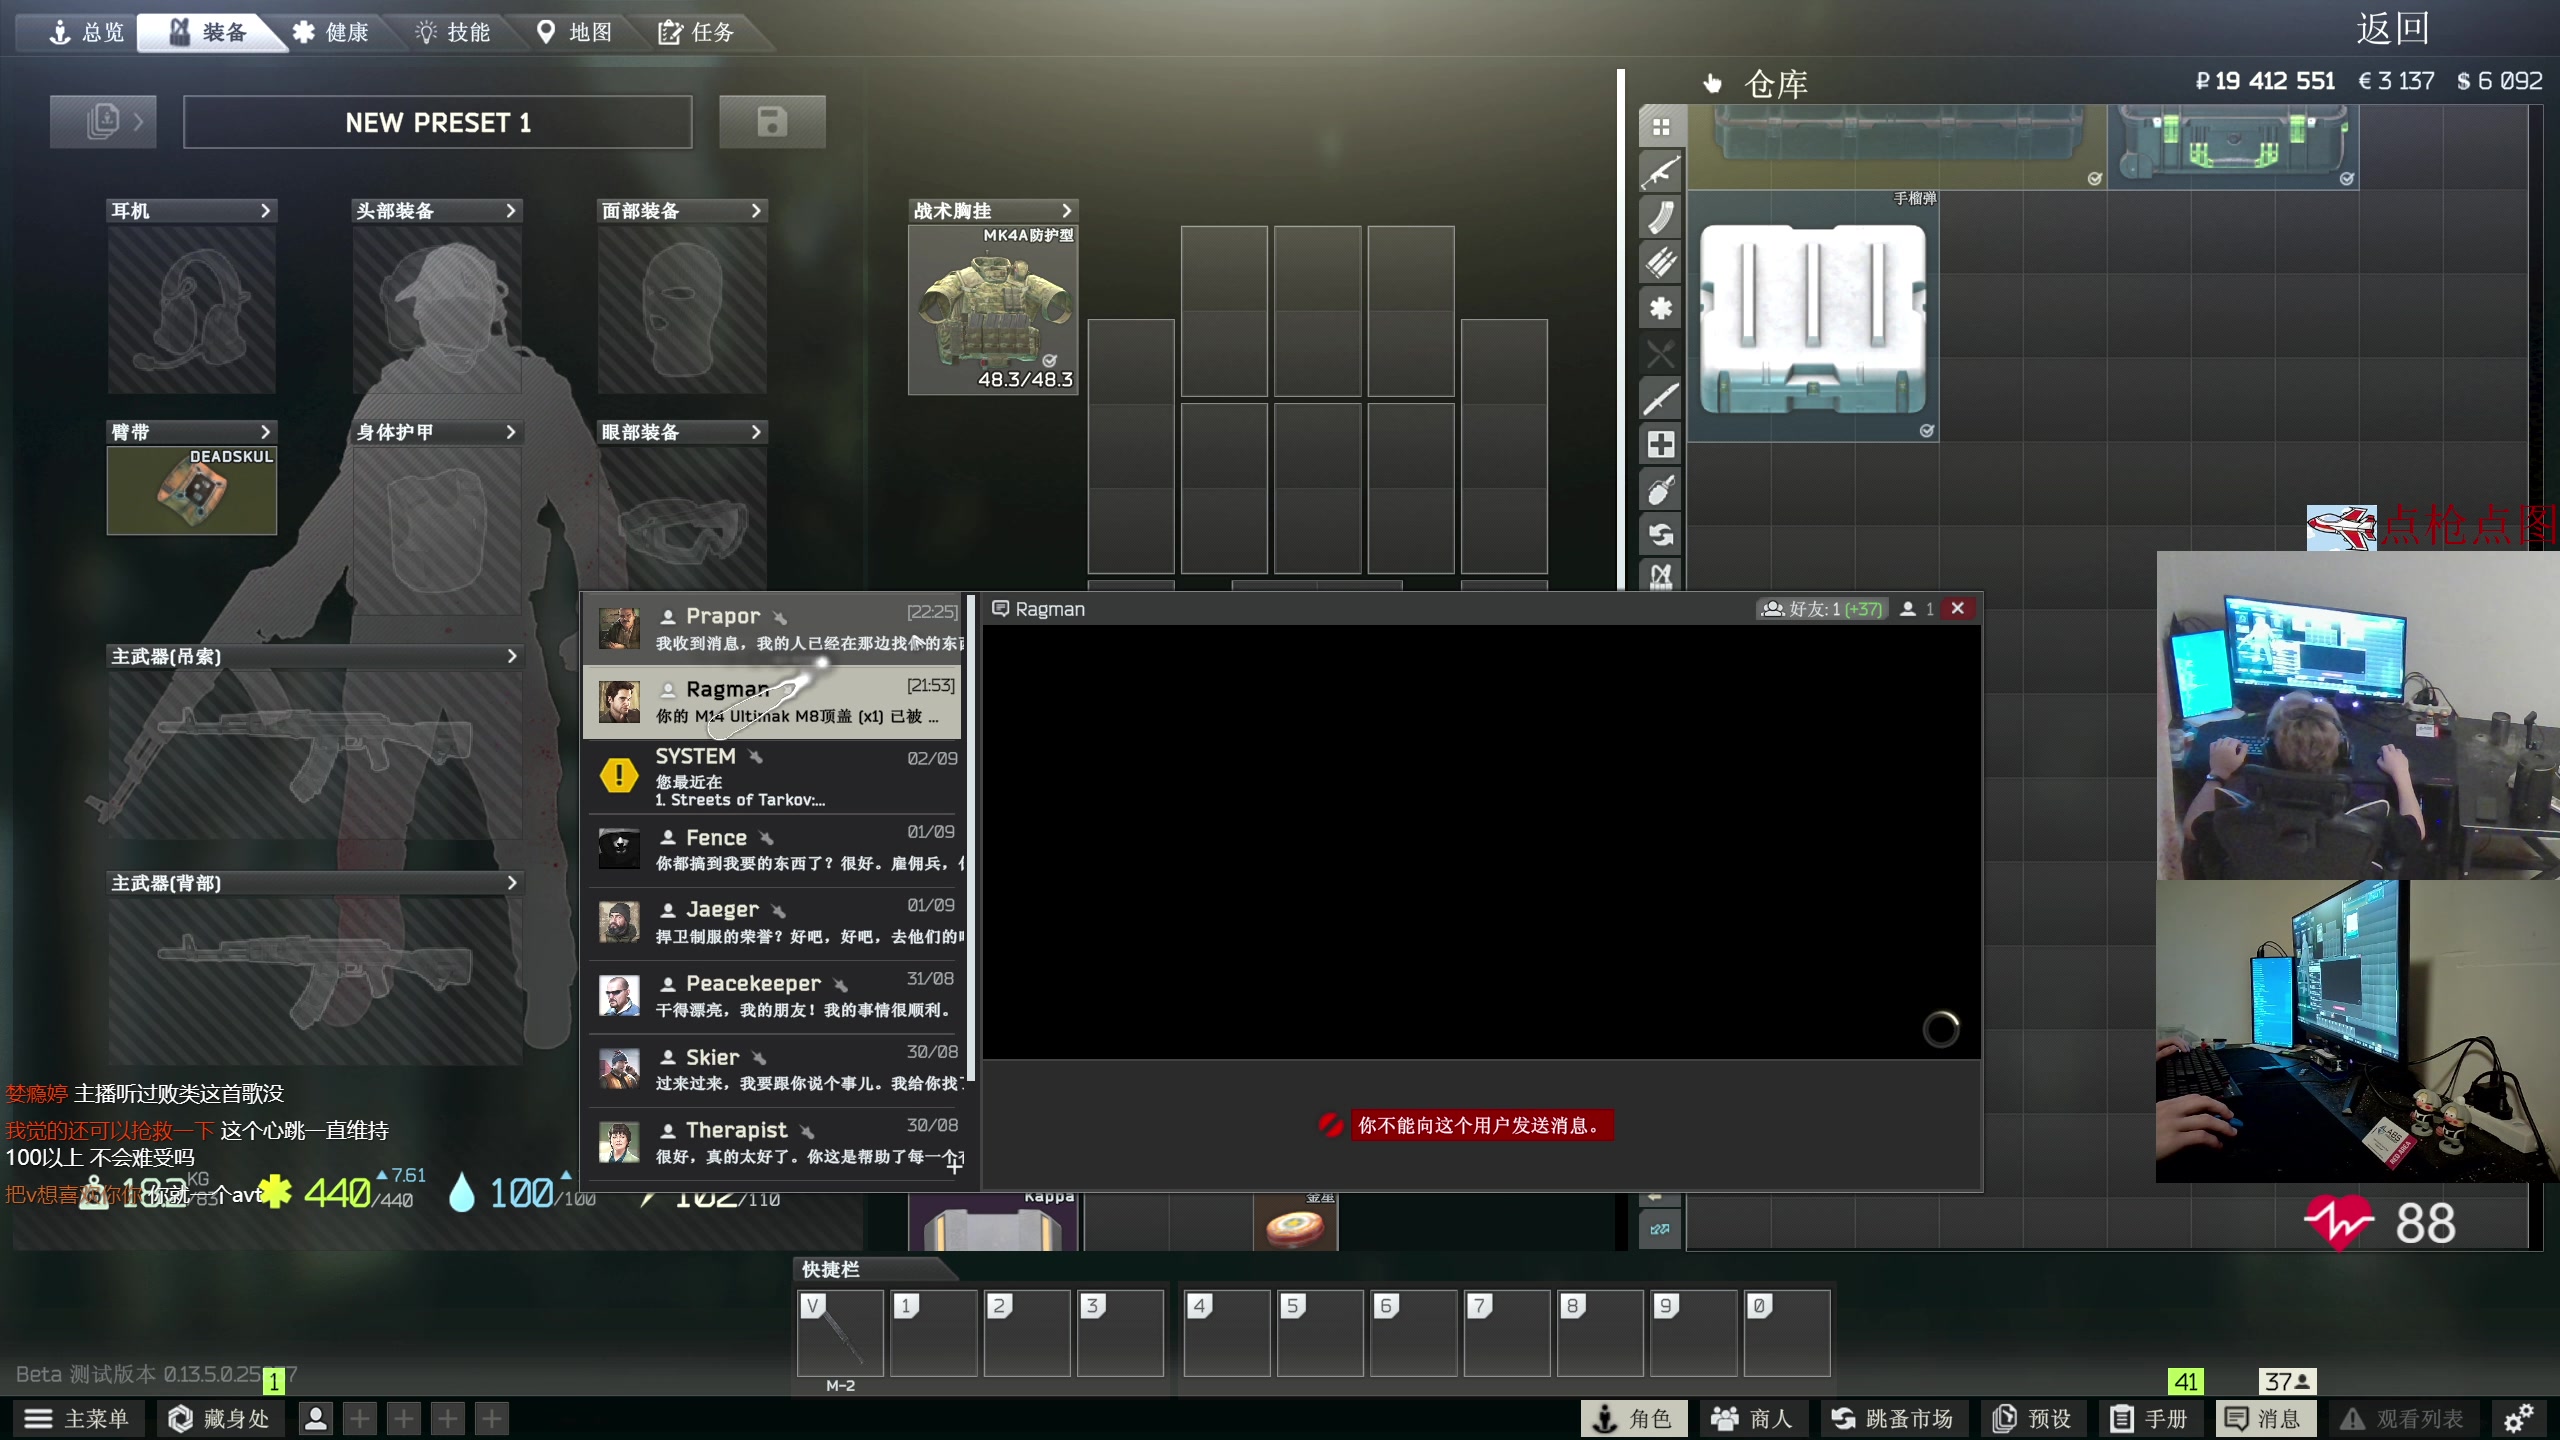Click quick bar slot V with M-2

[840, 1333]
